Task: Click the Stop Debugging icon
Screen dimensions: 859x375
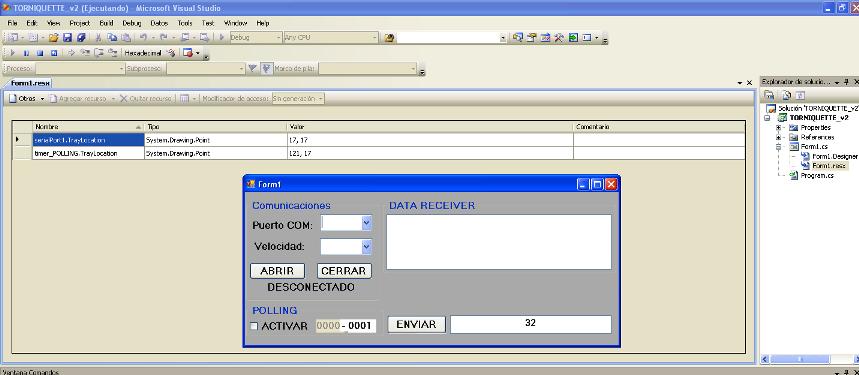Action: point(40,53)
